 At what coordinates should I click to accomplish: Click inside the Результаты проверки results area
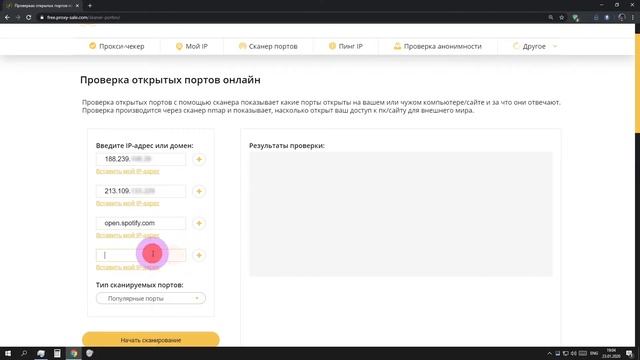point(401,214)
